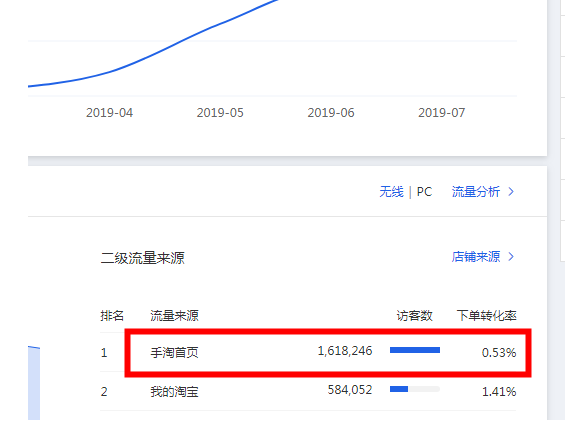
Task: Click the chevron beside 店铺来源
Action: coord(511,257)
